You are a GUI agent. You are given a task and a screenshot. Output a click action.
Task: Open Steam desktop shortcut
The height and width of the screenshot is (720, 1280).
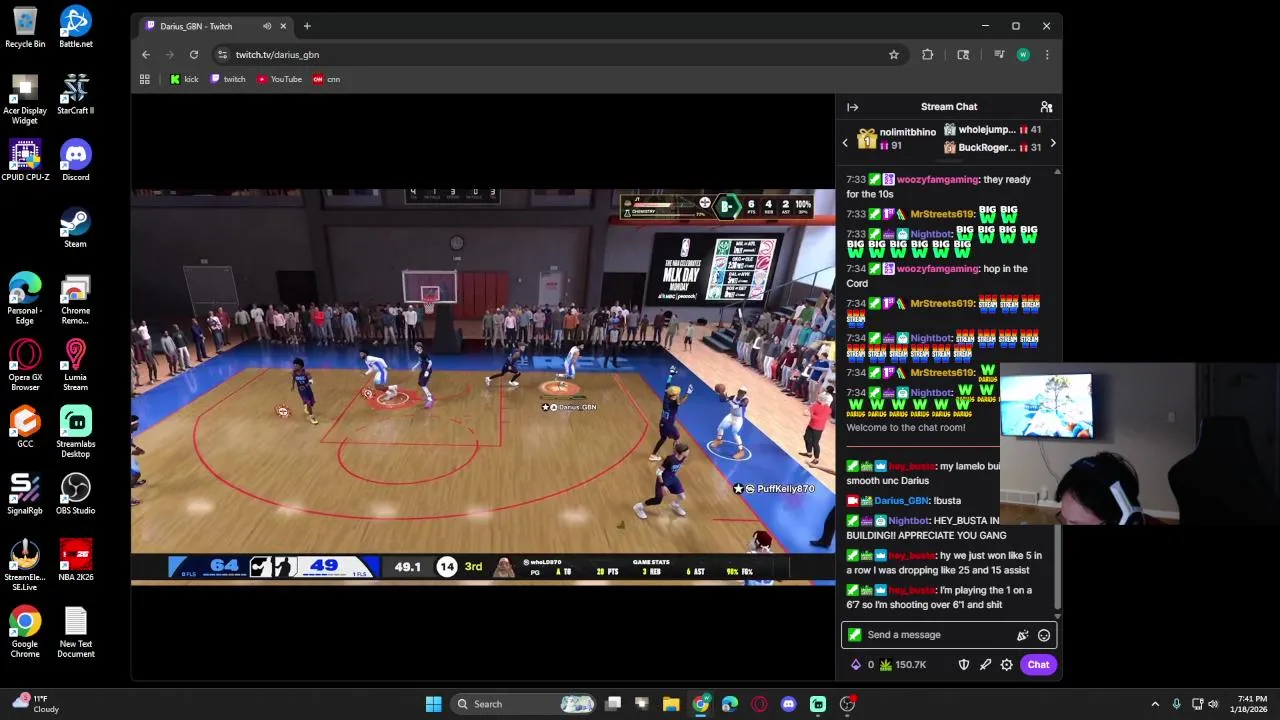[76, 227]
